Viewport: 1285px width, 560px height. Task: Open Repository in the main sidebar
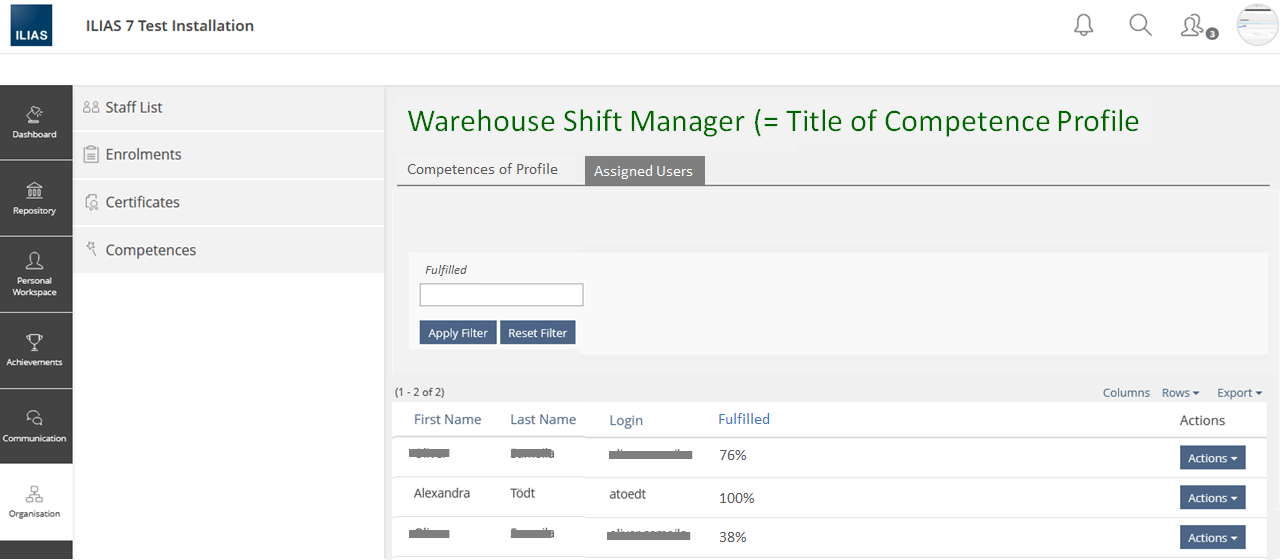tap(35, 198)
